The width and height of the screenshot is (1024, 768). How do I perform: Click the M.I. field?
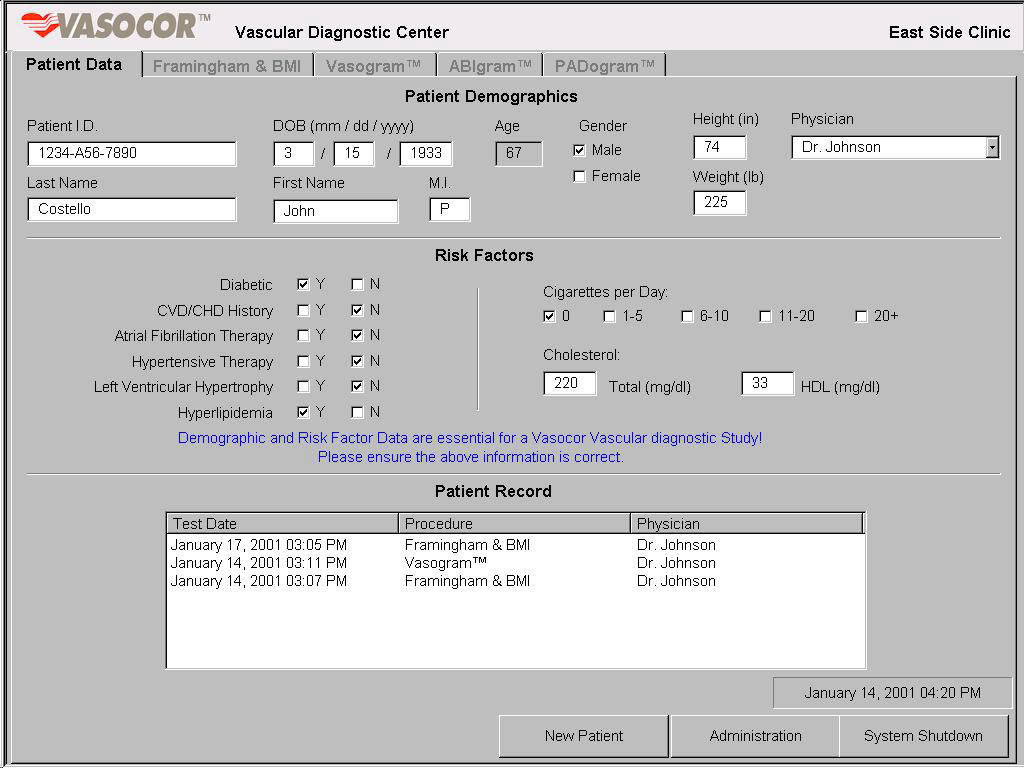pos(450,210)
